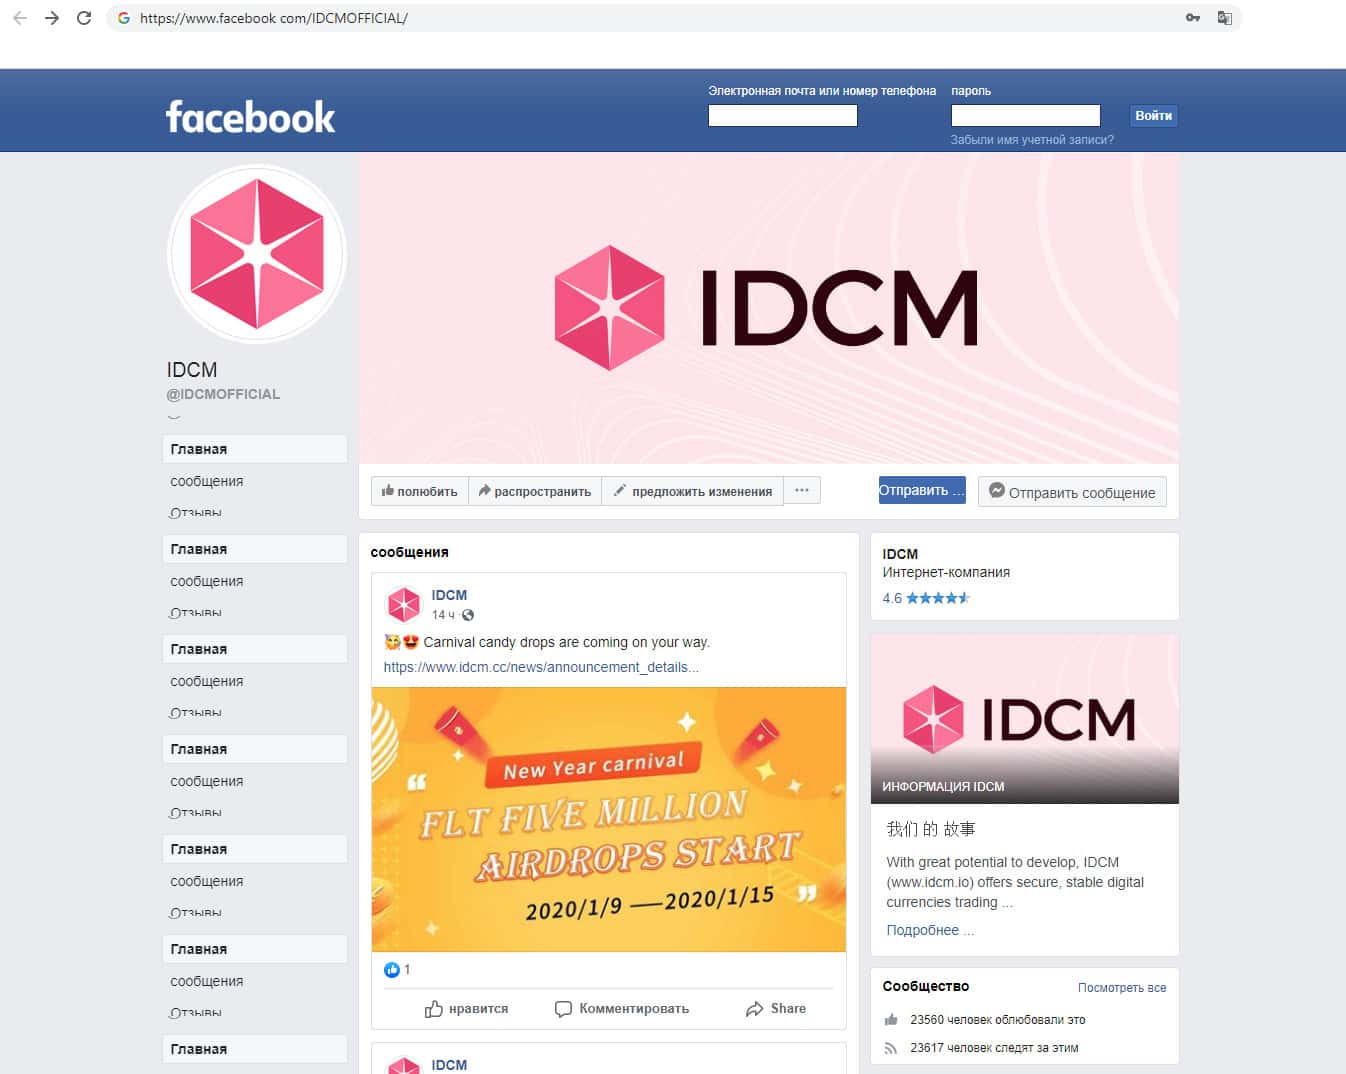Click Share under the carnival post
1346x1074 pixels.
pyautogui.click(x=776, y=1009)
